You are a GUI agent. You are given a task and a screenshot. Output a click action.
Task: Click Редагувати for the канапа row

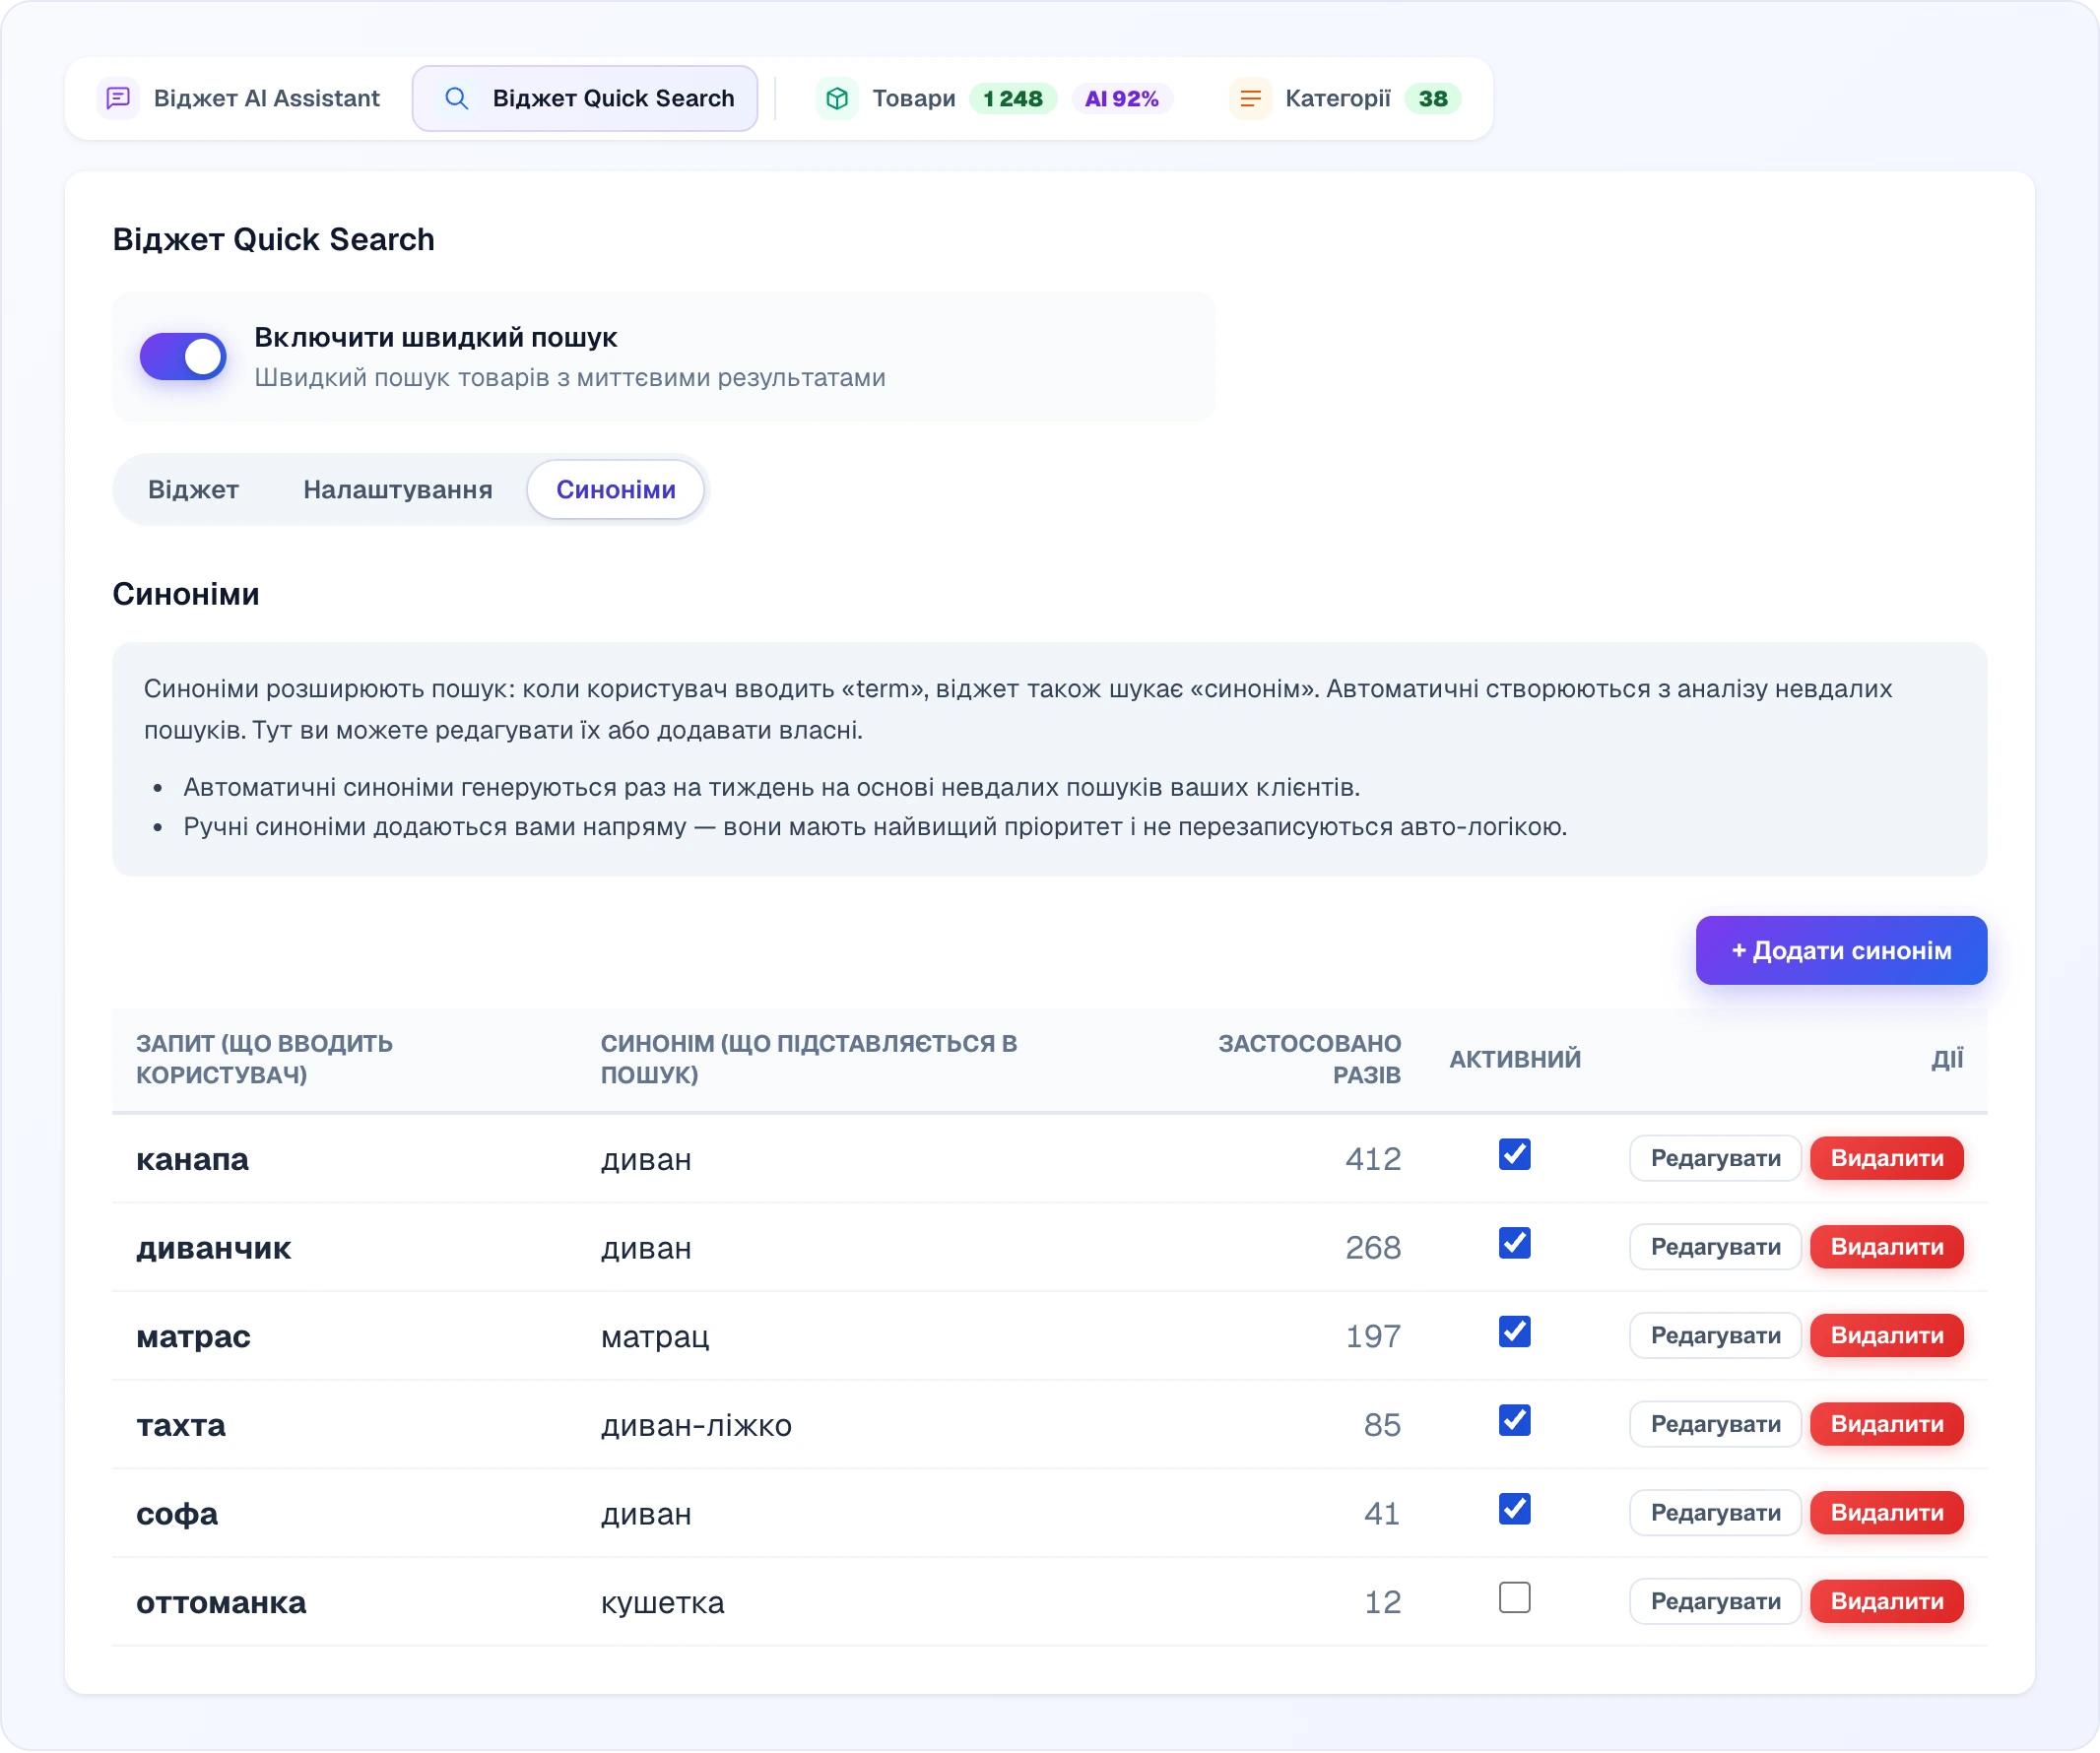(x=1715, y=1158)
